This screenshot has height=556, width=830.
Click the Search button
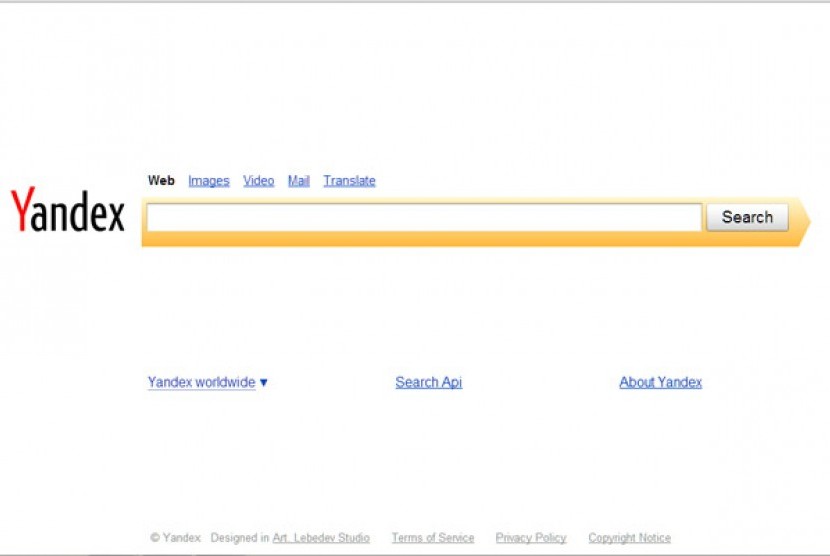click(x=747, y=217)
